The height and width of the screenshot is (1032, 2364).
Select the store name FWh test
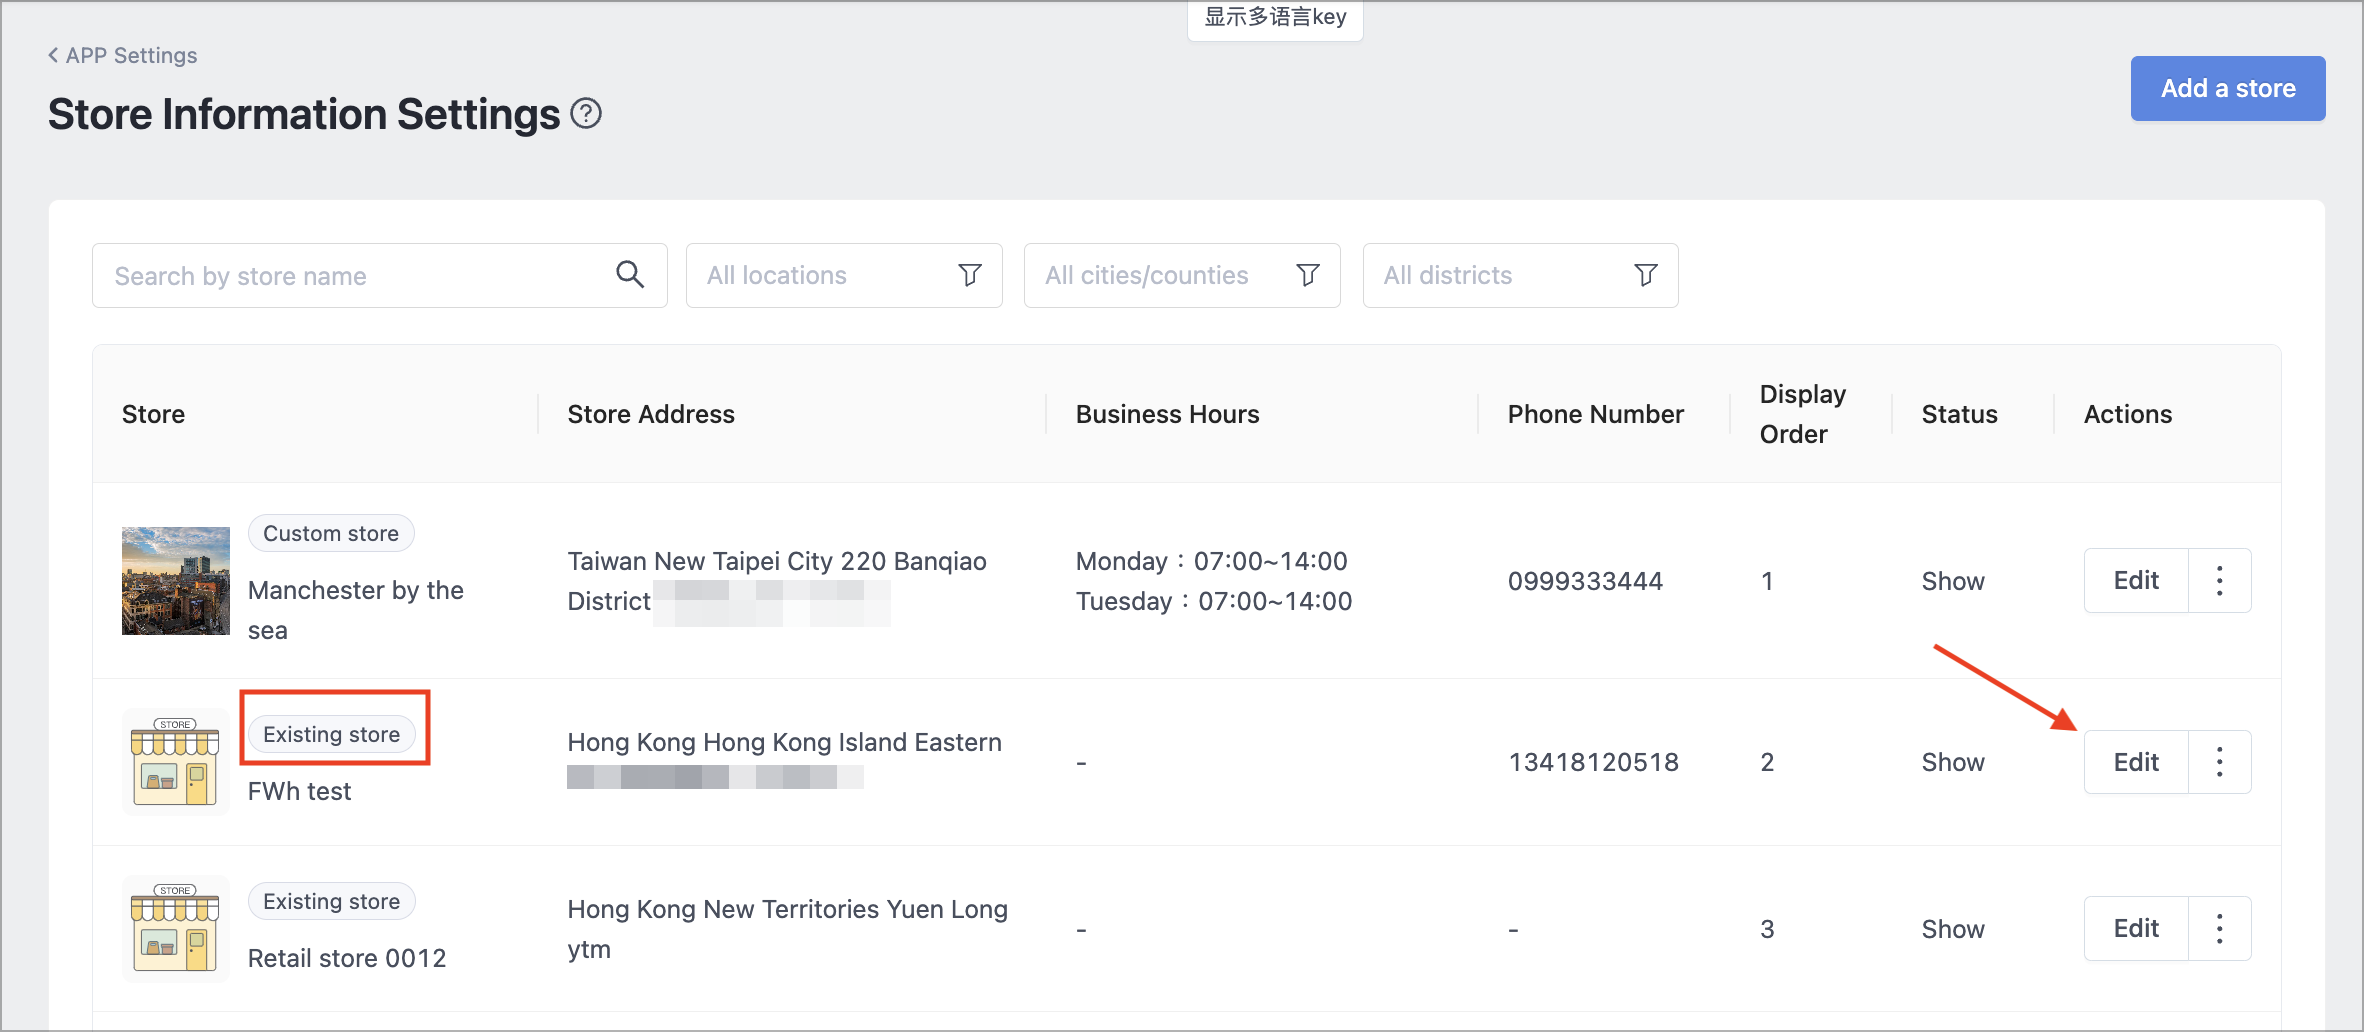[x=299, y=791]
